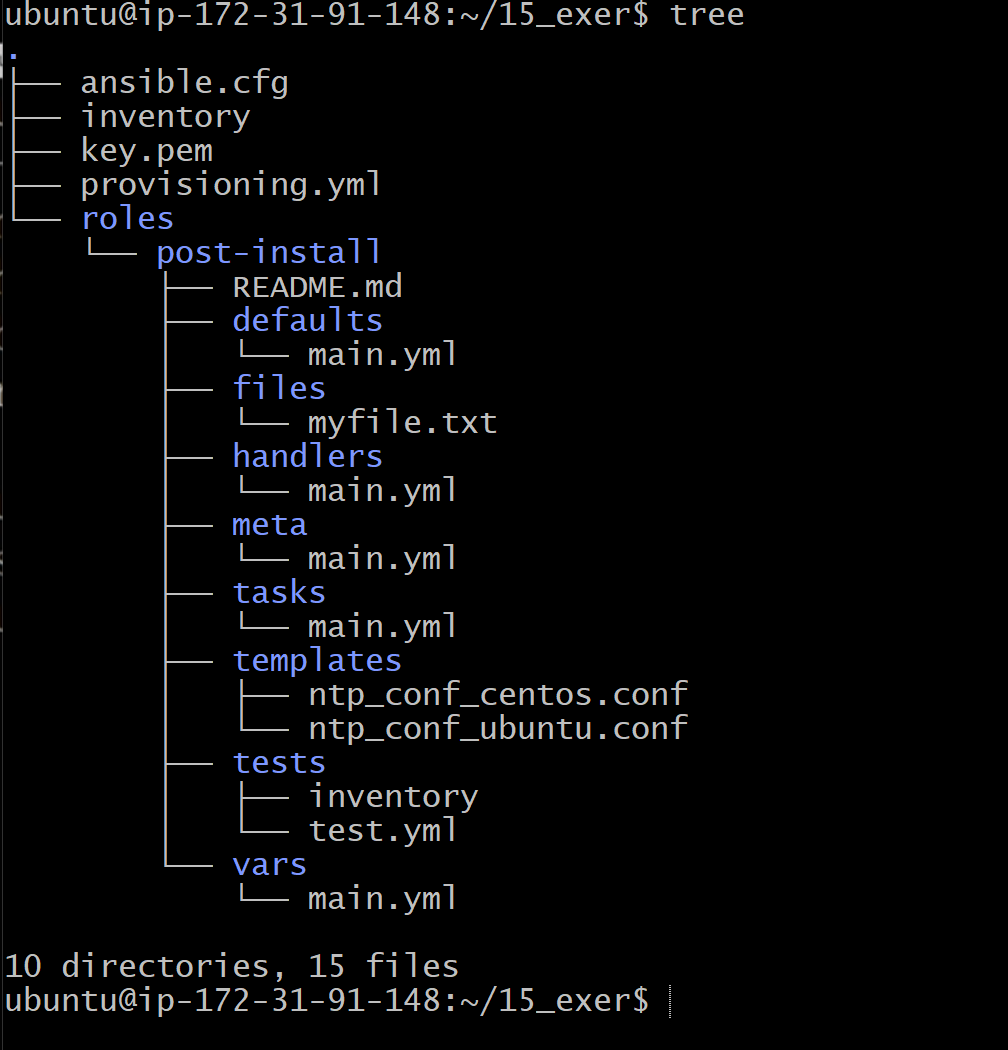The width and height of the screenshot is (1008, 1050).
Task: Click the 'tree' command in the first prompt
Action: click(707, 15)
